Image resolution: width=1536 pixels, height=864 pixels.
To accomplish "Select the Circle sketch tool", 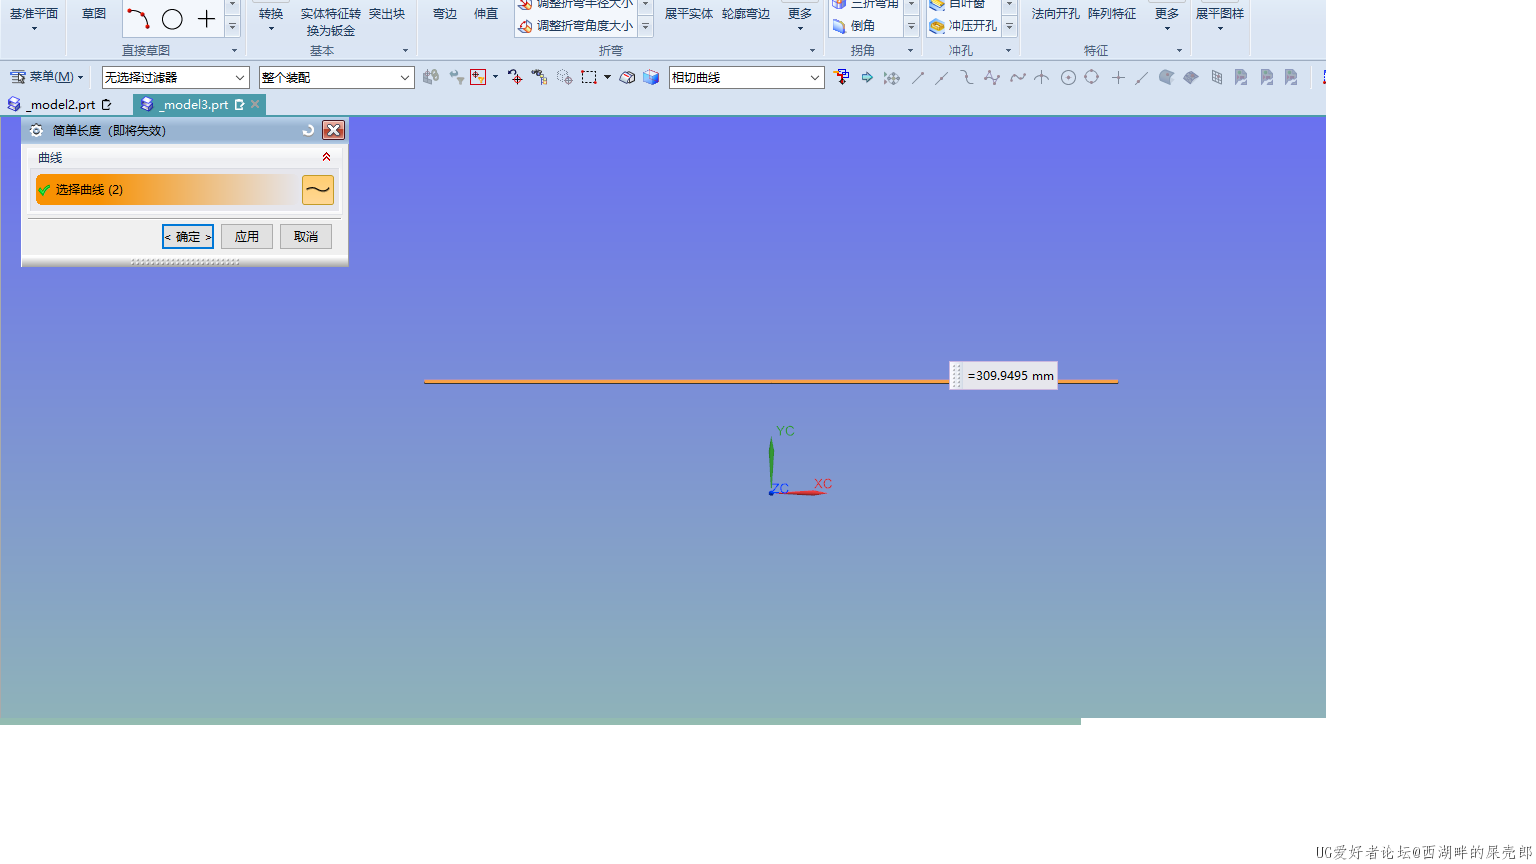I will pyautogui.click(x=172, y=19).
